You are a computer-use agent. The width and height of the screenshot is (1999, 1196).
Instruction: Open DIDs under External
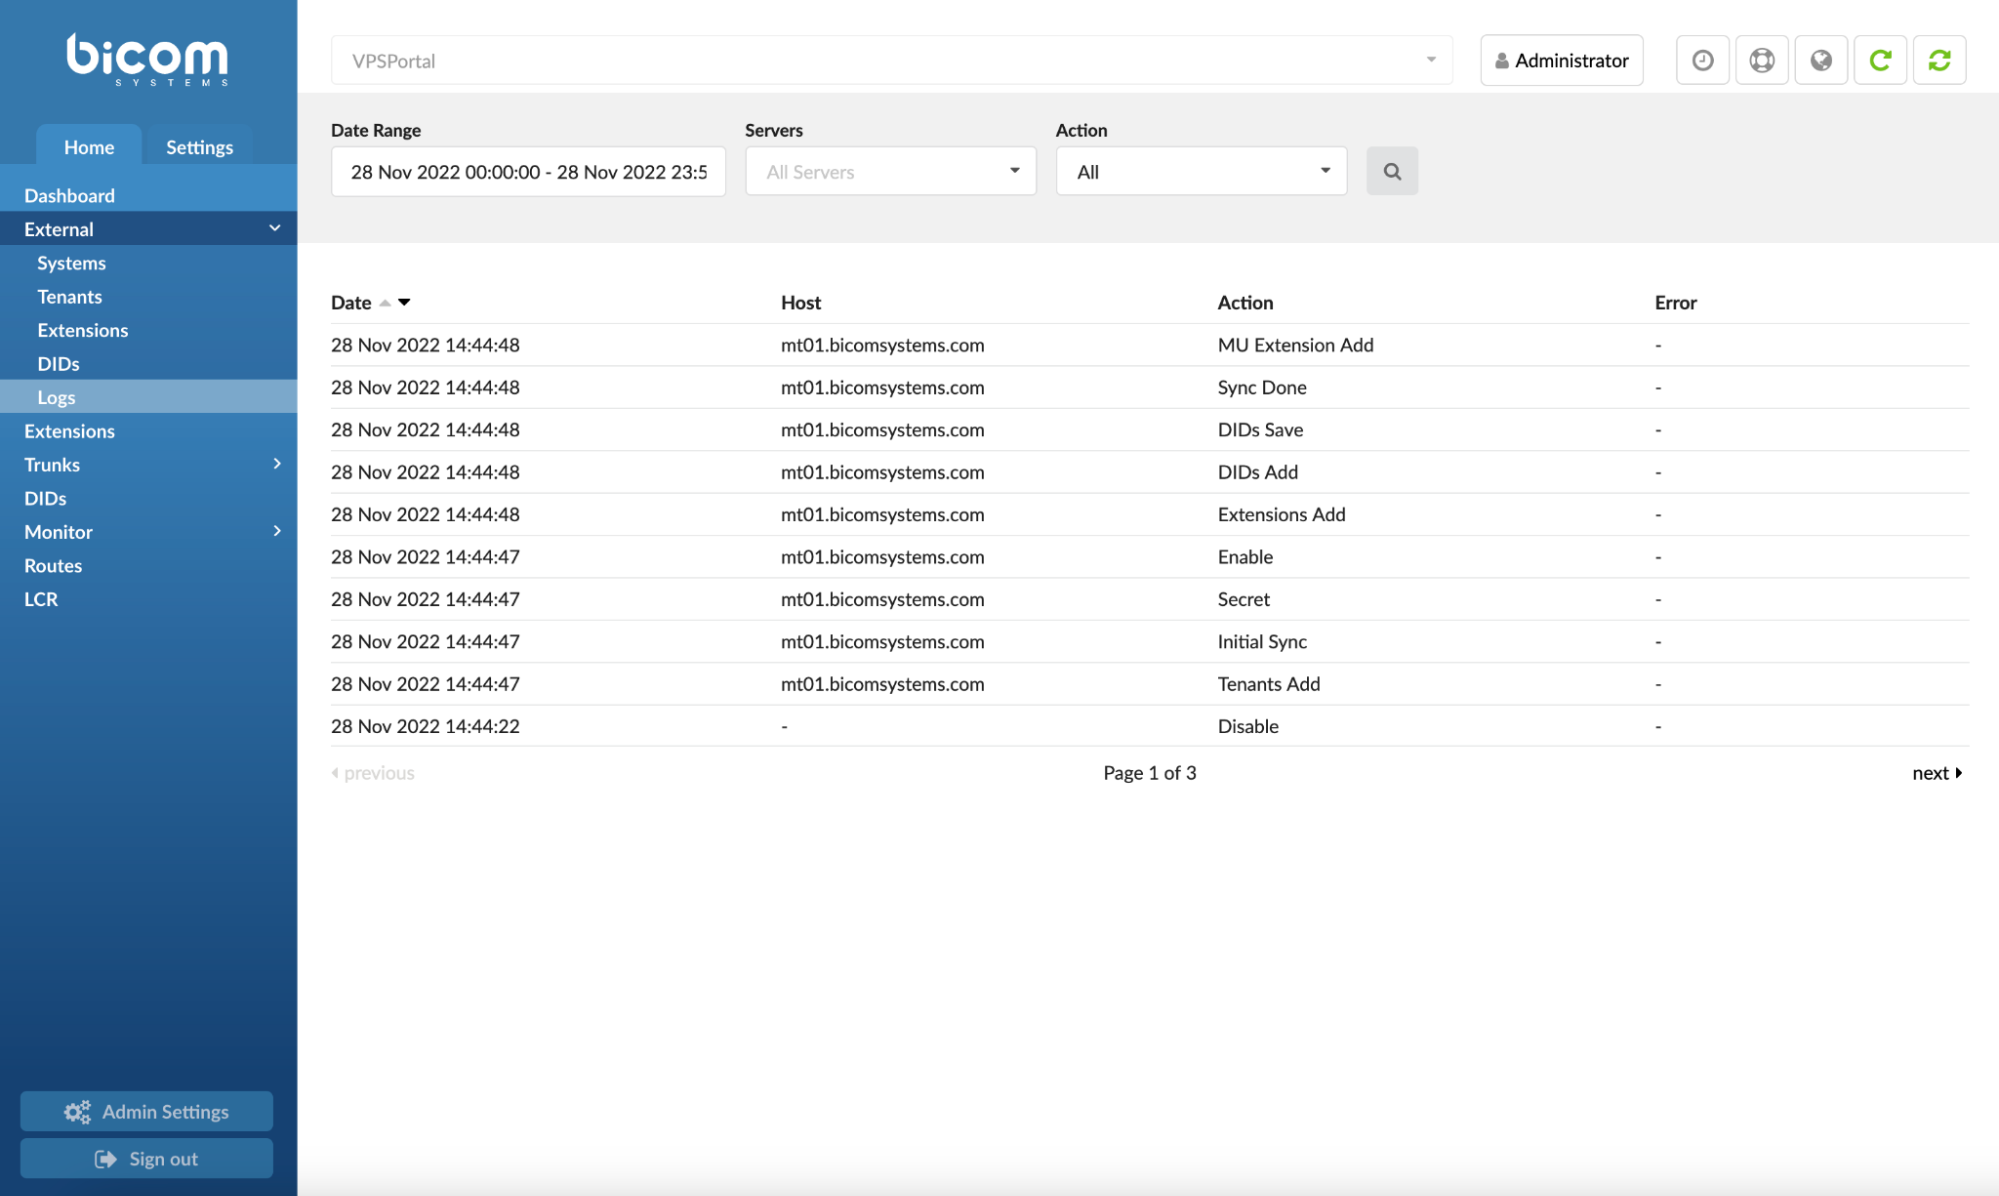[x=148, y=363]
